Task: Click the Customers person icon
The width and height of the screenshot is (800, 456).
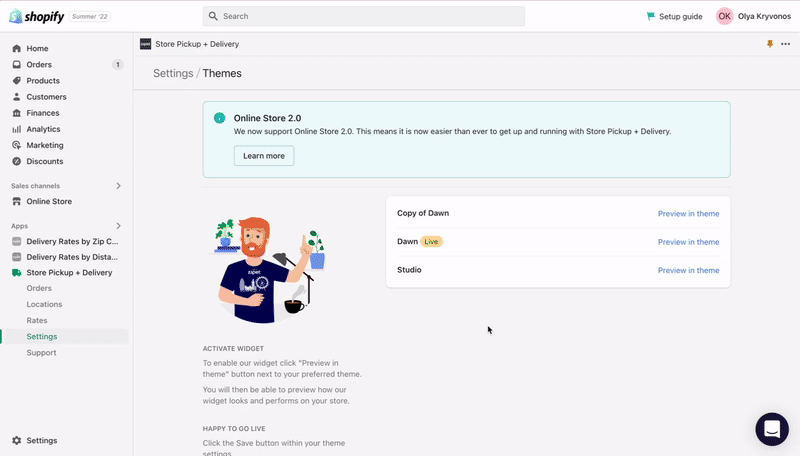Action: click(17, 97)
